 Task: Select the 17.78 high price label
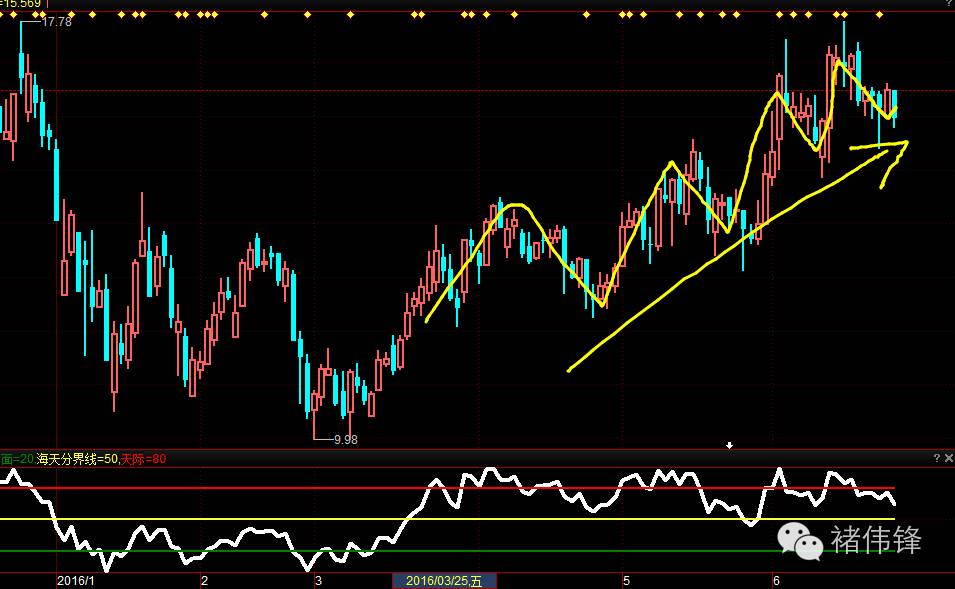coord(57,22)
